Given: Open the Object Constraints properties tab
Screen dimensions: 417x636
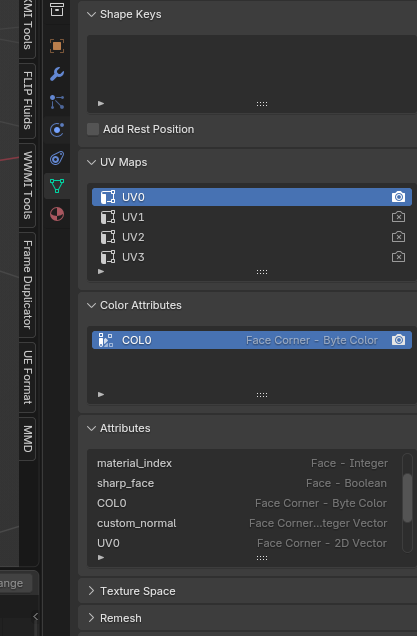Looking at the screenshot, I should 57,158.
